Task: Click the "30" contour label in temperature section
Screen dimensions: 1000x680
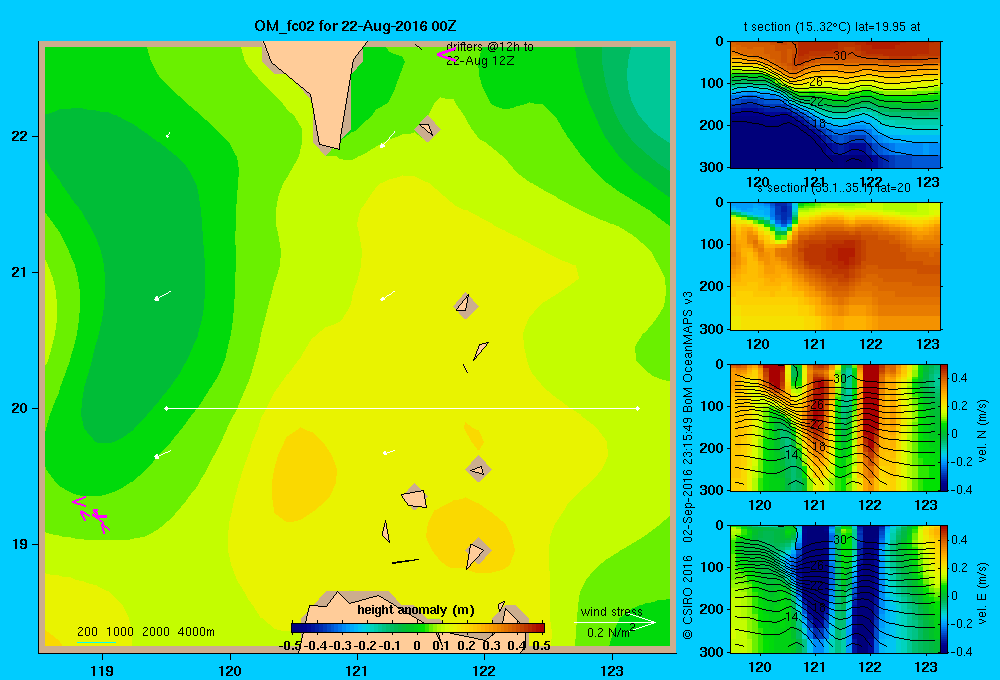Action: (x=840, y=55)
